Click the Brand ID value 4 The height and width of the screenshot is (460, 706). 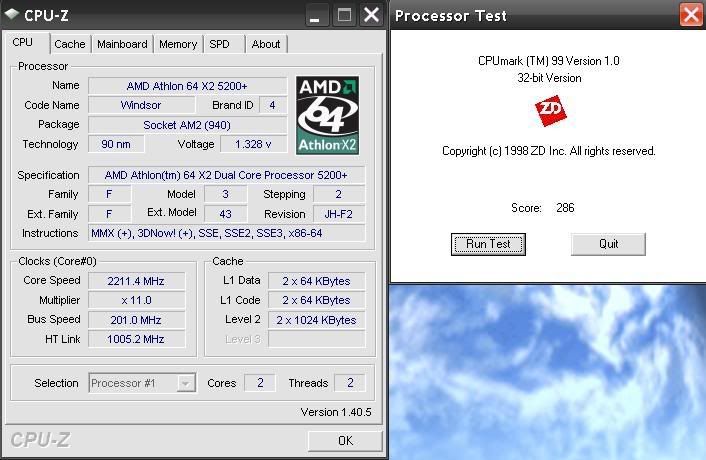point(272,105)
